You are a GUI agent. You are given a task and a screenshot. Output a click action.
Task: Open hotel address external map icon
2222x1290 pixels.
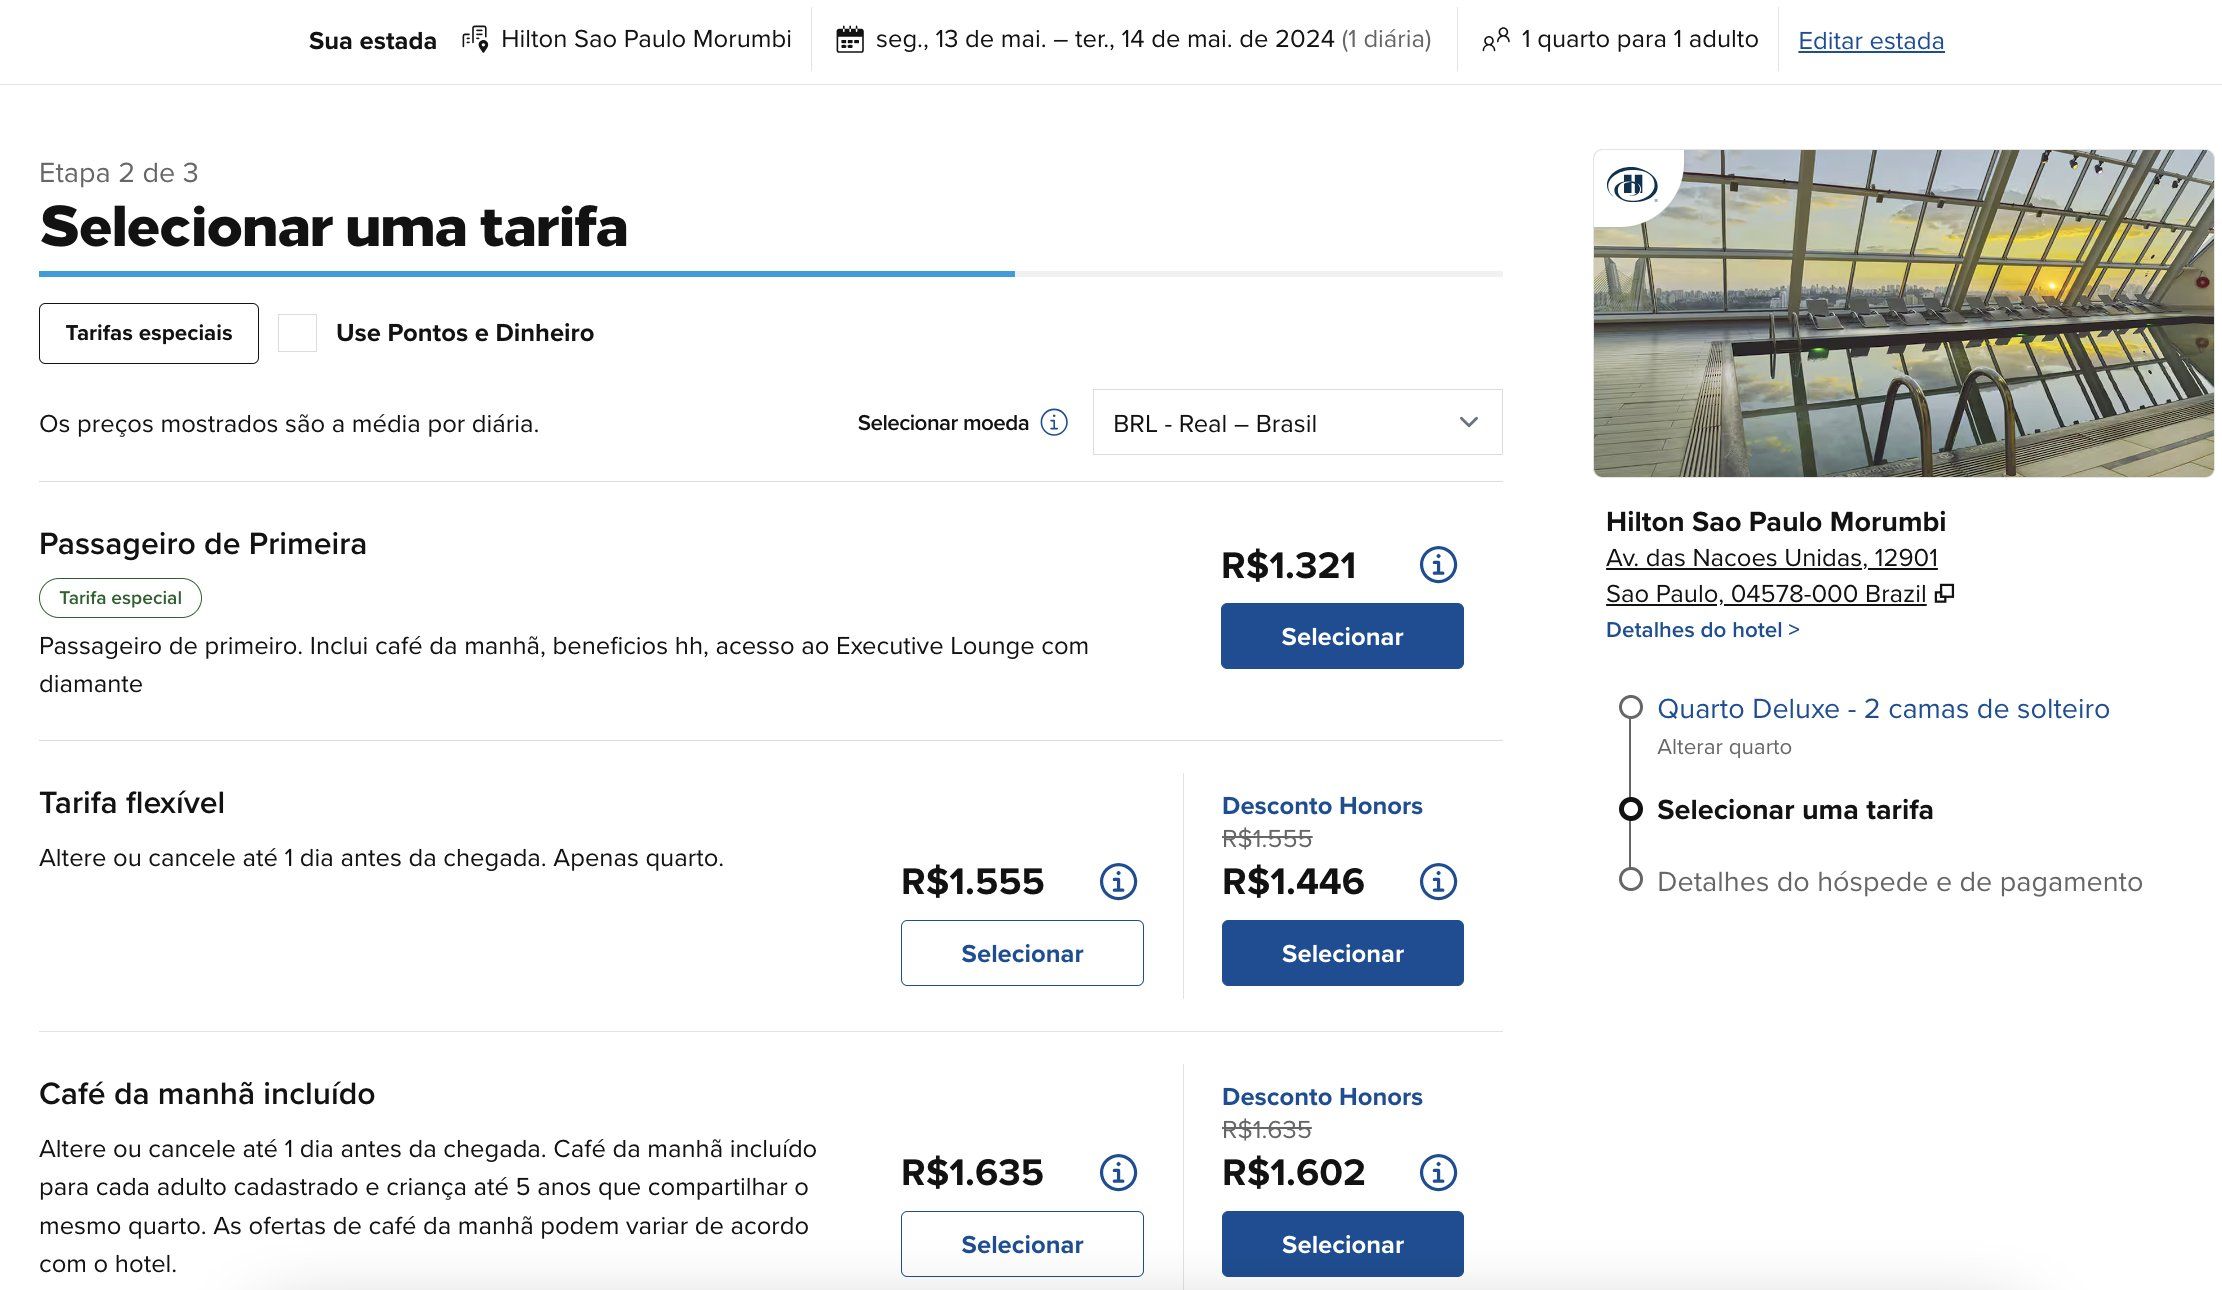pos(1944,594)
